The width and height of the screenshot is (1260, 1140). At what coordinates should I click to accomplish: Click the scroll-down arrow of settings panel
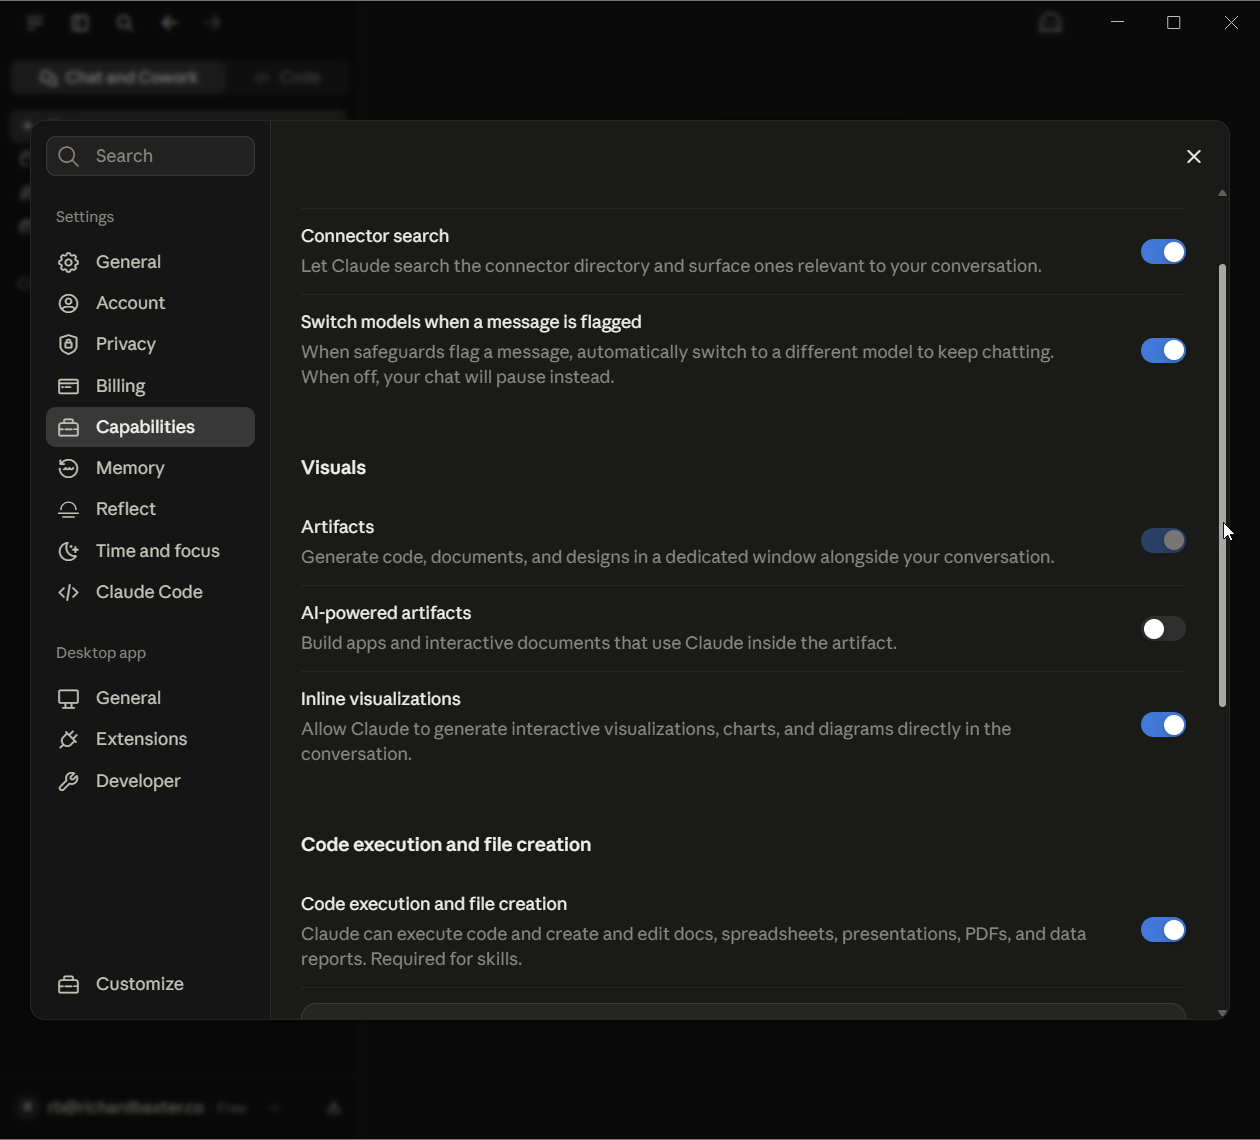coord(1222,1013)
